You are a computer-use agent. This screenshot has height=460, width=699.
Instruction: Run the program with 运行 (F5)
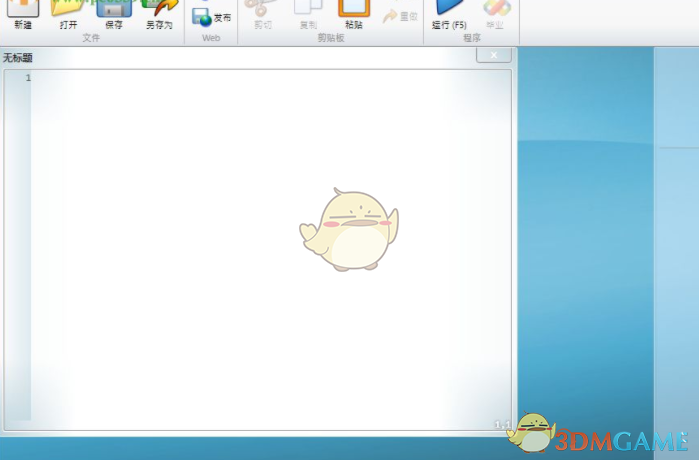click(449, 15)
